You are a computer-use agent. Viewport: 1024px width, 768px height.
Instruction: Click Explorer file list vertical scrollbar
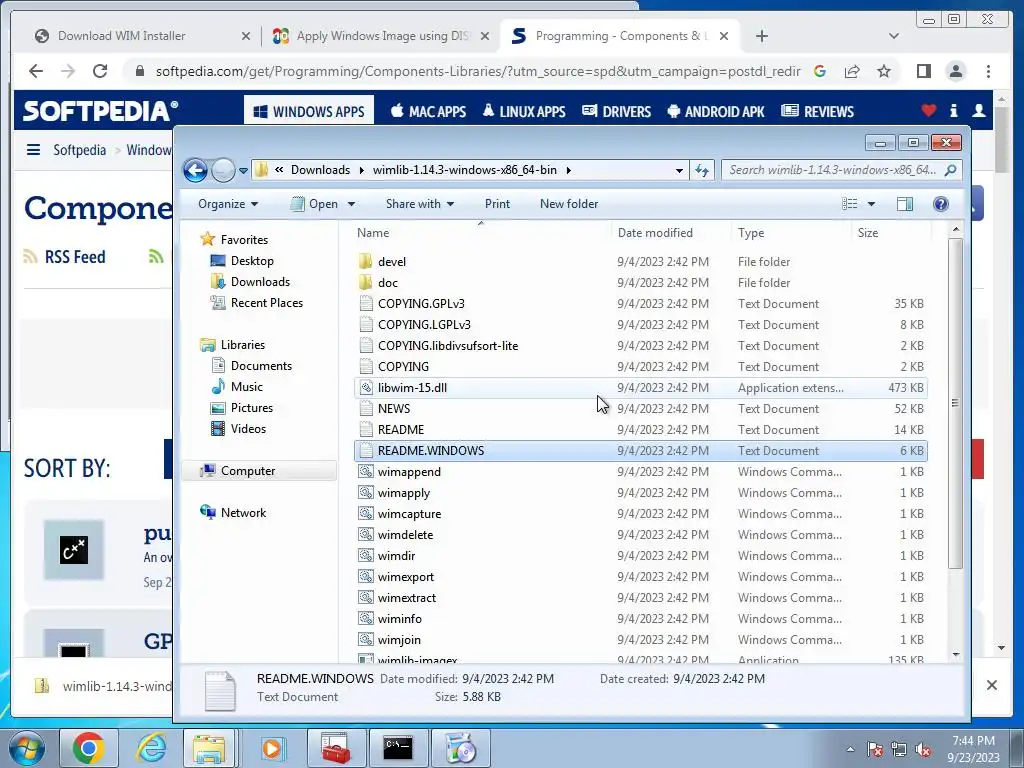pyautogui.click(x=955, y=402)
